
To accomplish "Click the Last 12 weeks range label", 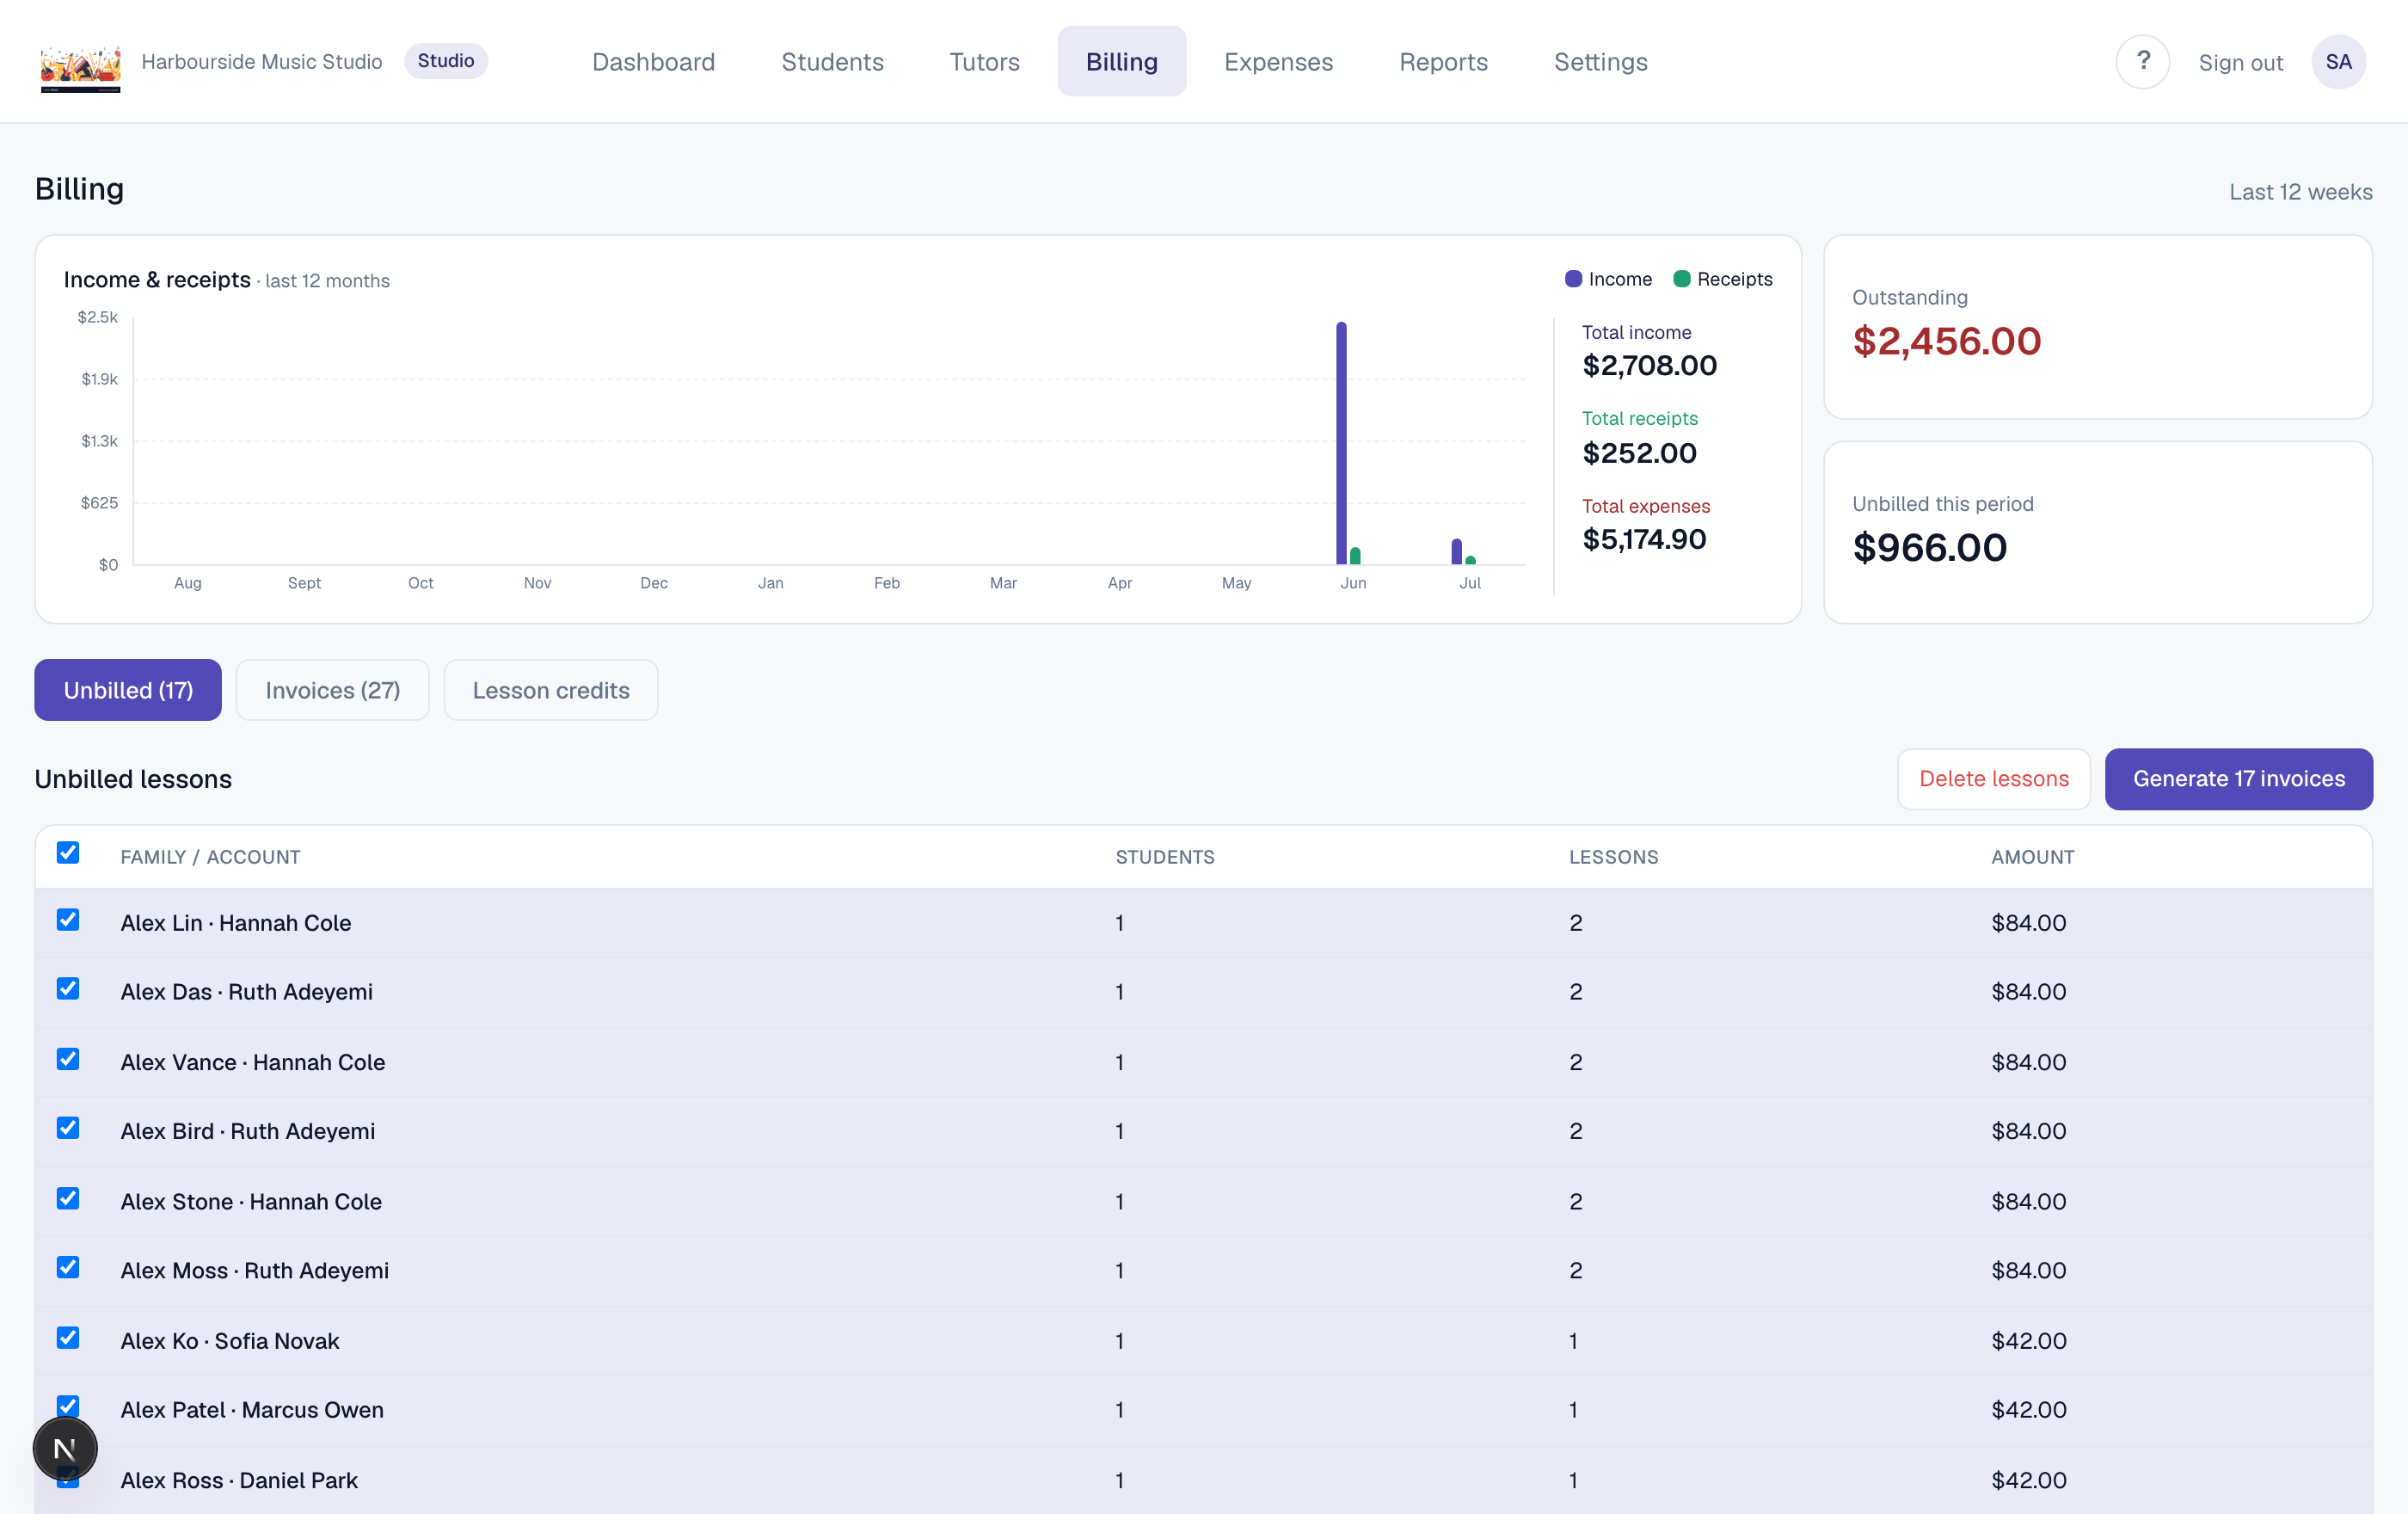I will tap(2300, 192).
